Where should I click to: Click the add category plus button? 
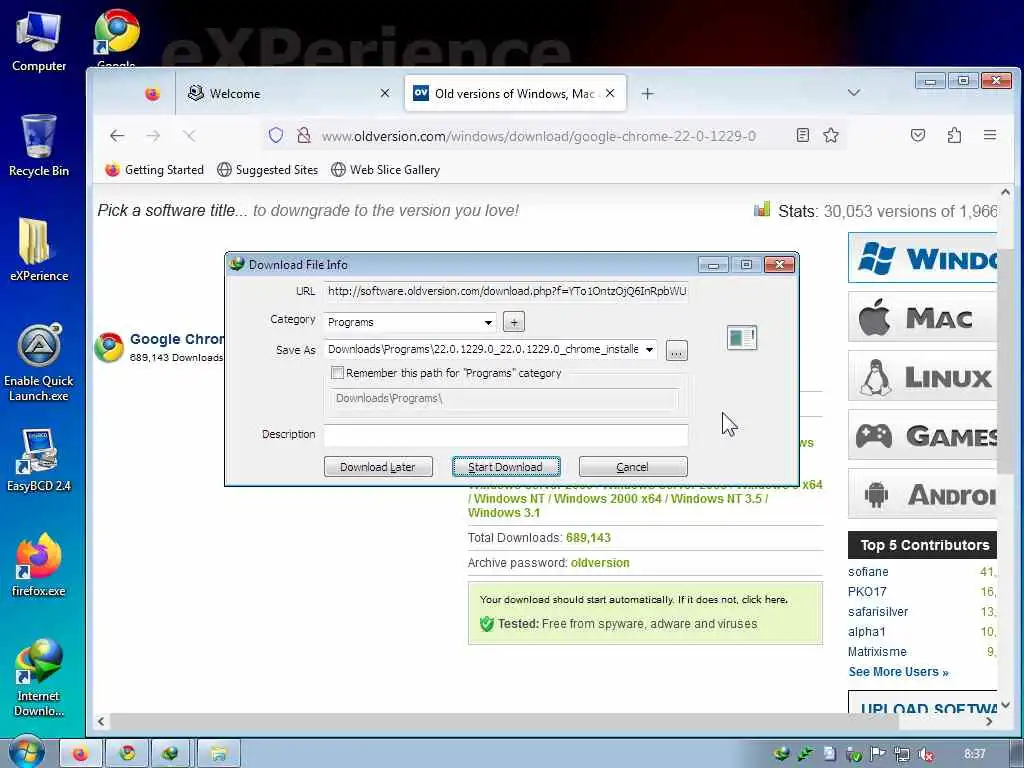tap(514, 322)
